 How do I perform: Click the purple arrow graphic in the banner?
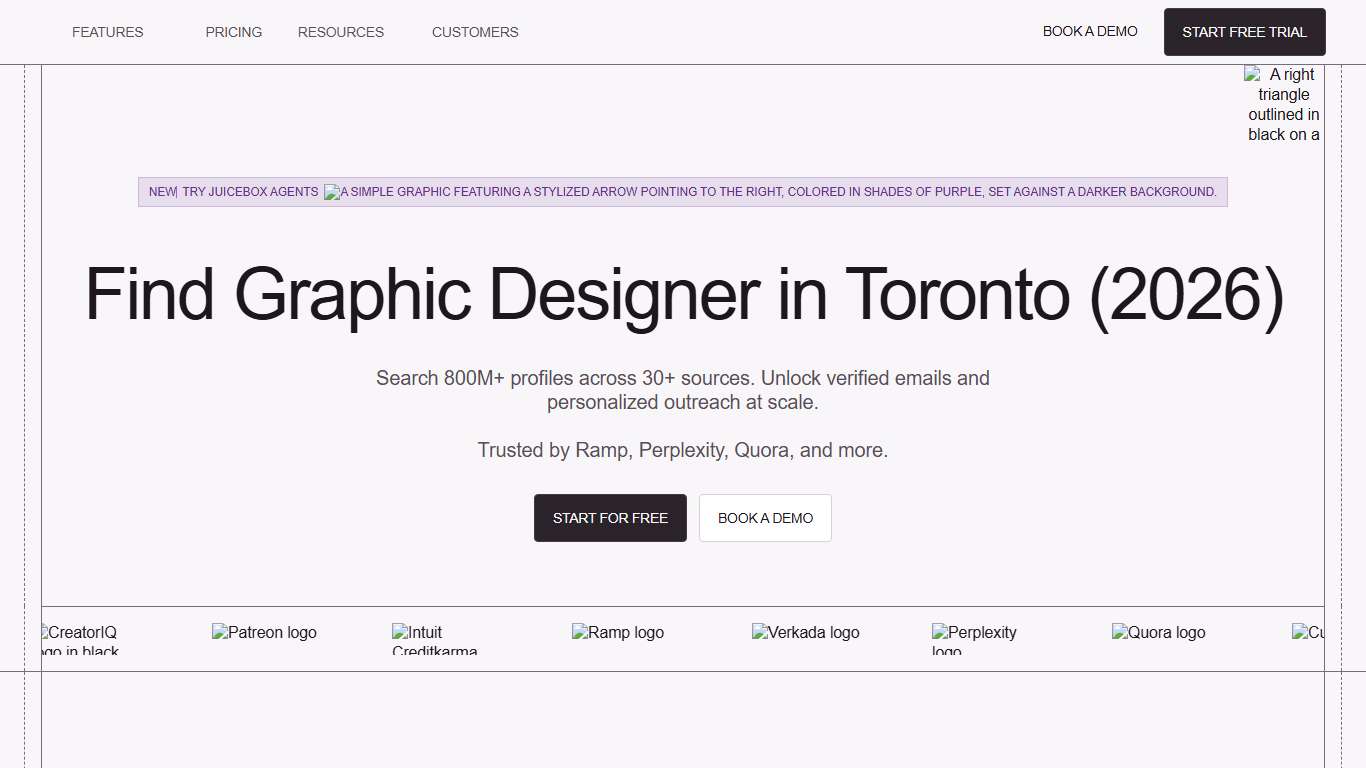330,191
